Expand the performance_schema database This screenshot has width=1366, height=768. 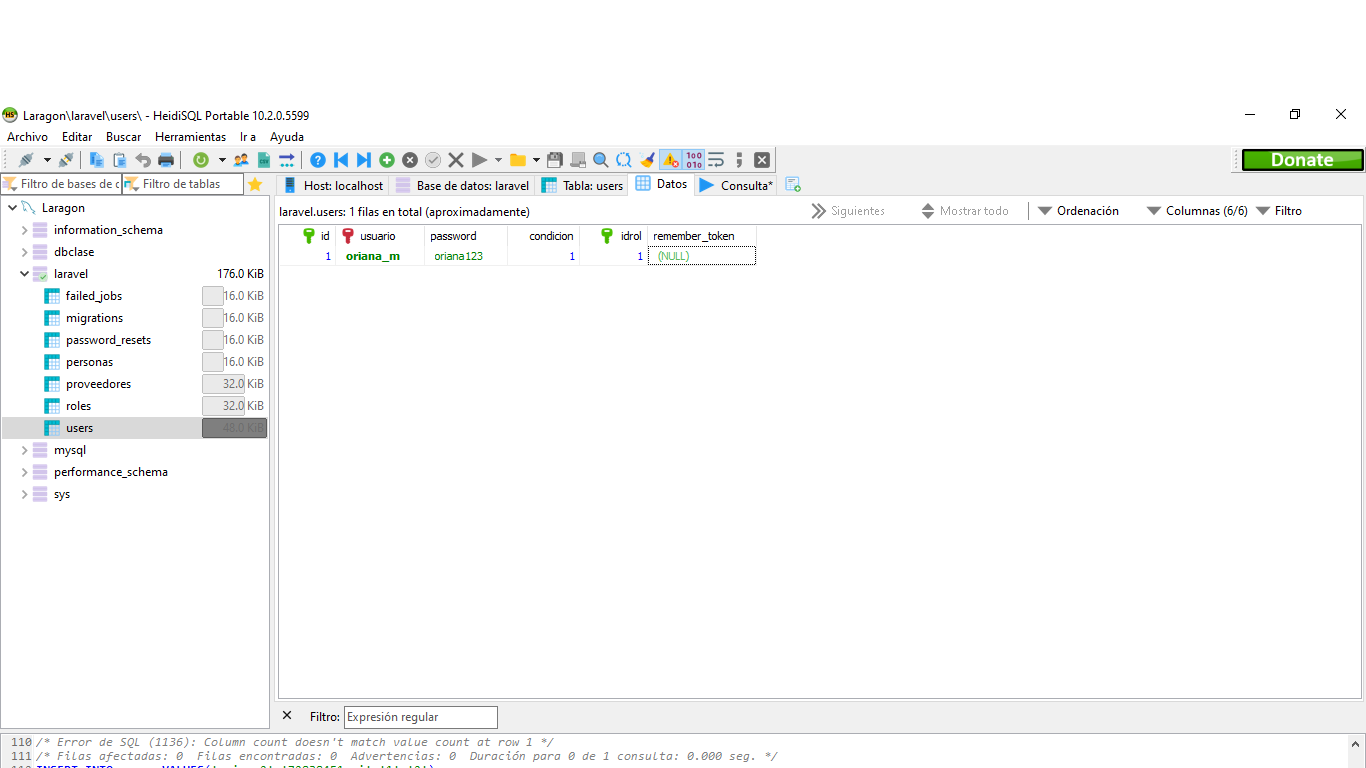[25, 472]
